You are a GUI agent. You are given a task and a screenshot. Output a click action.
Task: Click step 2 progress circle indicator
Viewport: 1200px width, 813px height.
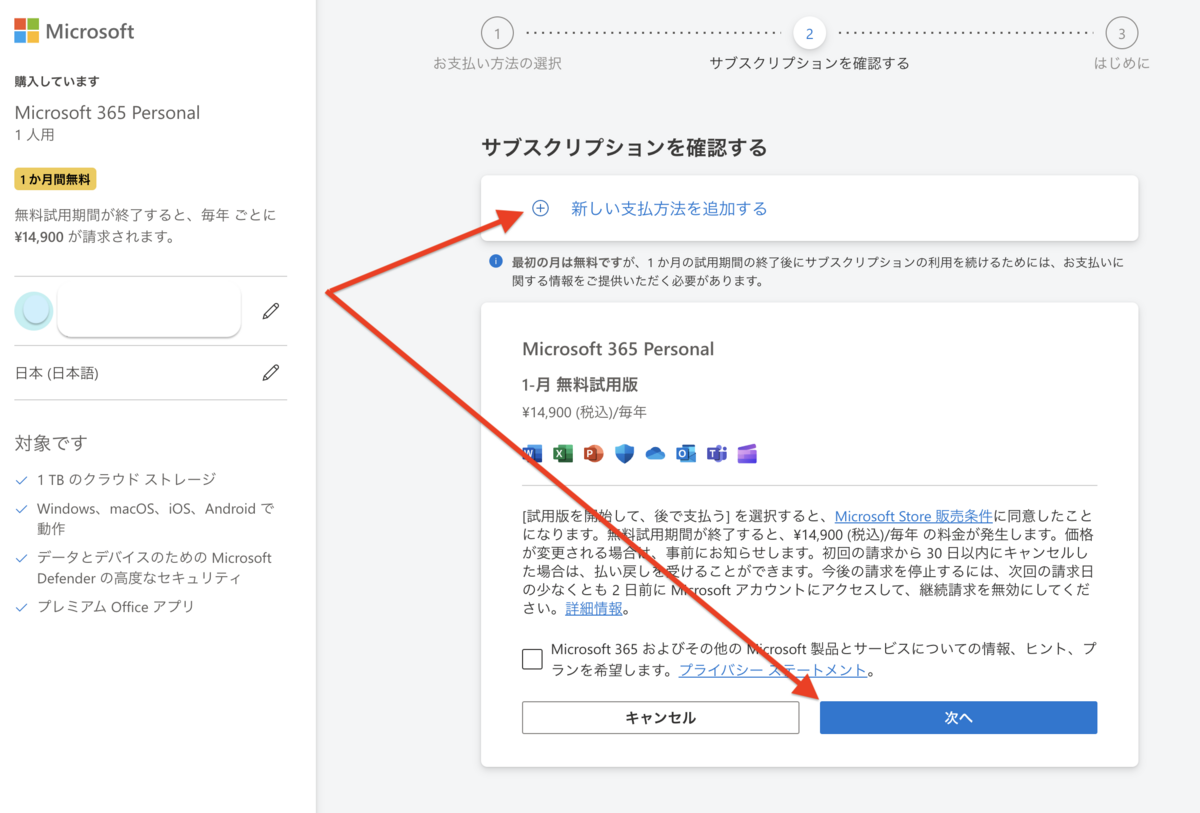coord(810,33)
